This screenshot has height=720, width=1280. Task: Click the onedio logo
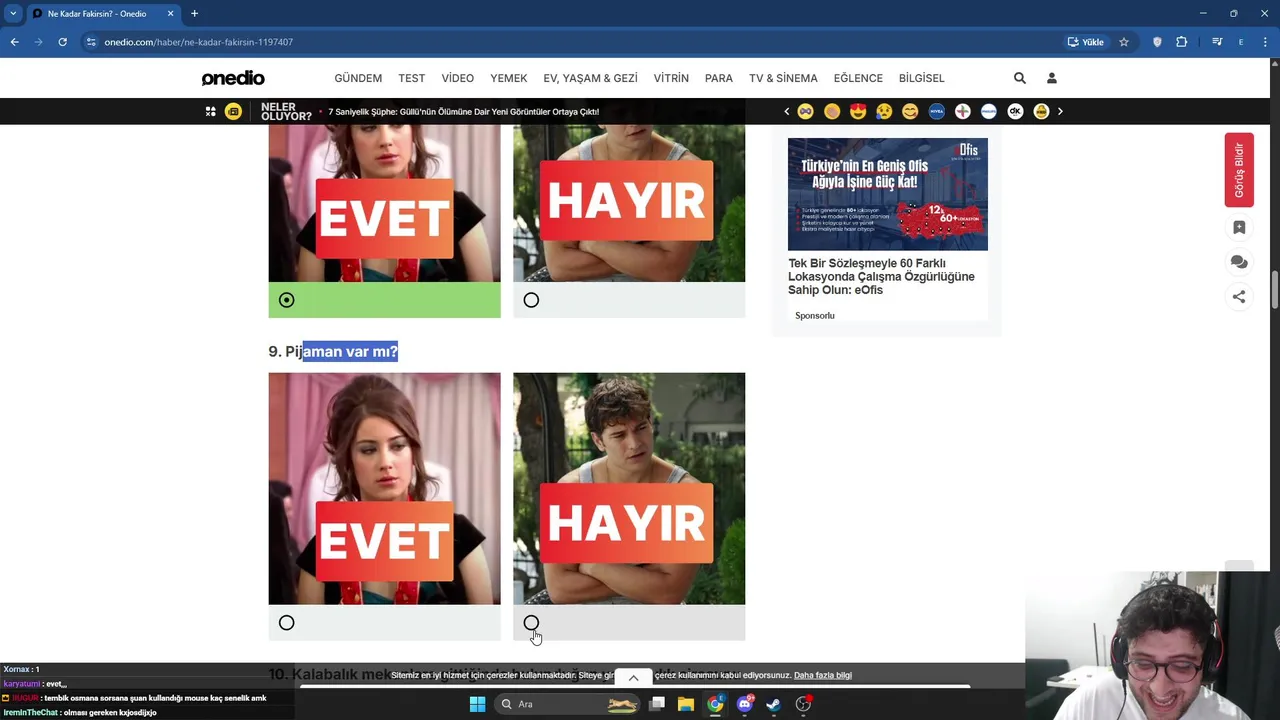pos(233,78)
